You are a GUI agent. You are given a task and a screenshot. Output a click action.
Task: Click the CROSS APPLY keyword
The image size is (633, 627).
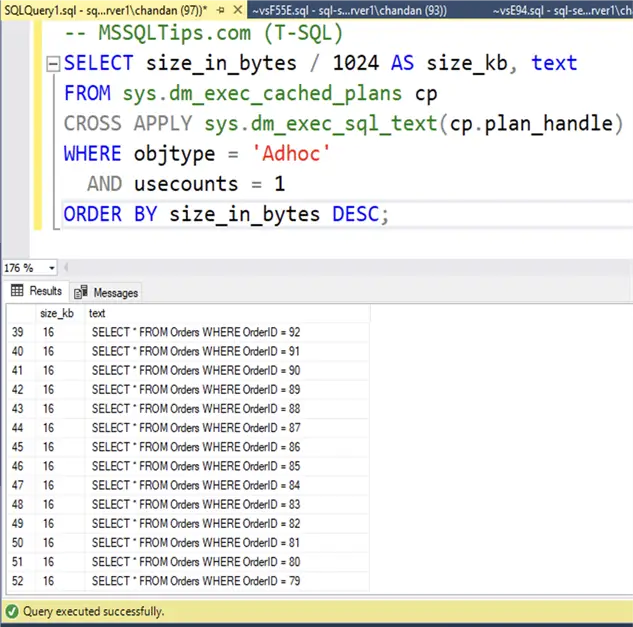[x=128, y=124]
